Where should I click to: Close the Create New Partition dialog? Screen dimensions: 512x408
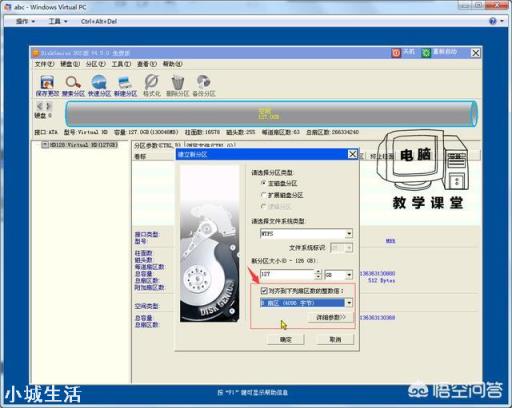pyautogui.click(x=352, y=154)
